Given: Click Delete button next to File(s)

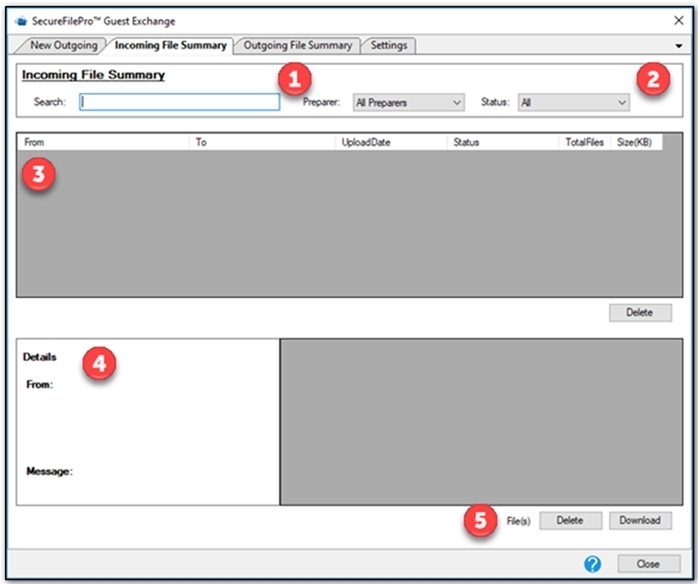Looking at the screenshot, I should coord(570,520).
